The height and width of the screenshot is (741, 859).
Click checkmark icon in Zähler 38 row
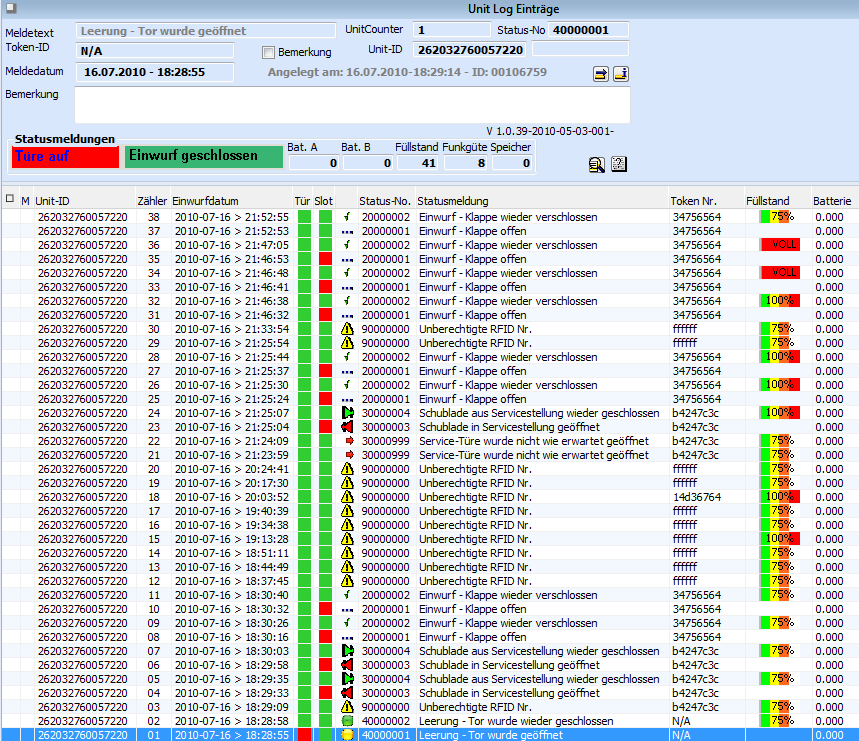point(347,217)
